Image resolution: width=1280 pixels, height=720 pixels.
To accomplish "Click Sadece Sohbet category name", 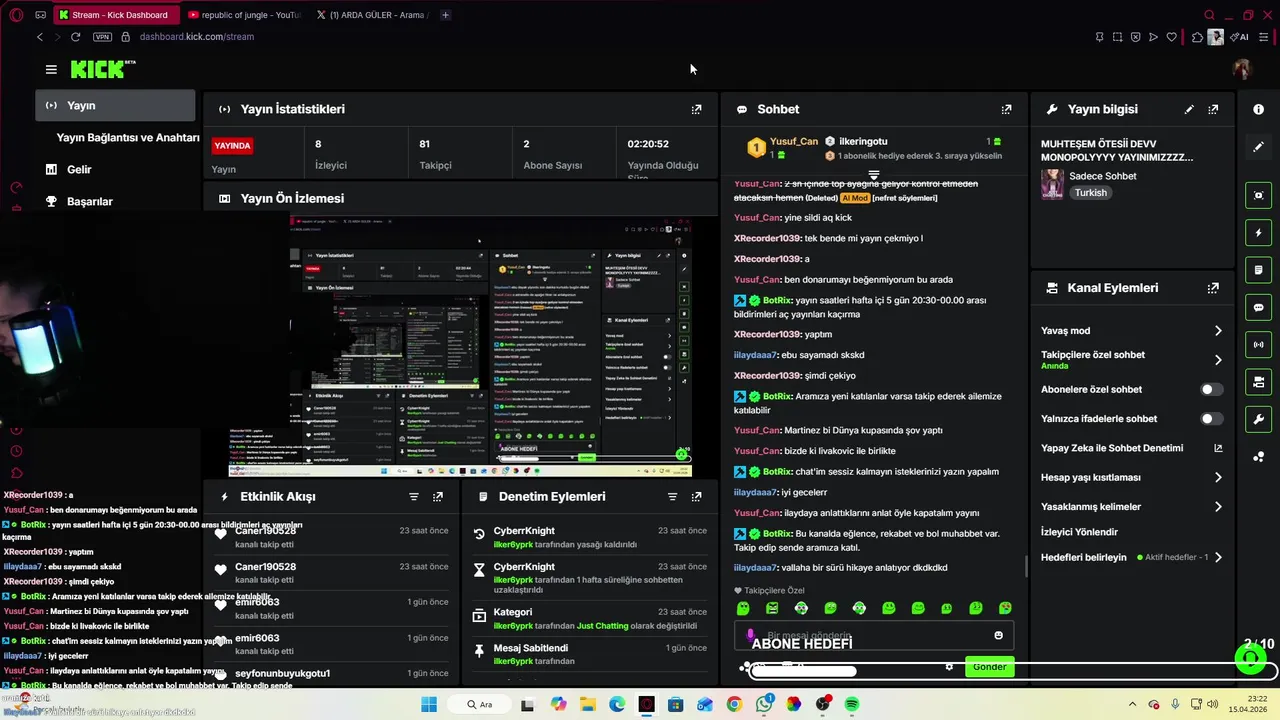I will tap(1103, 176).
